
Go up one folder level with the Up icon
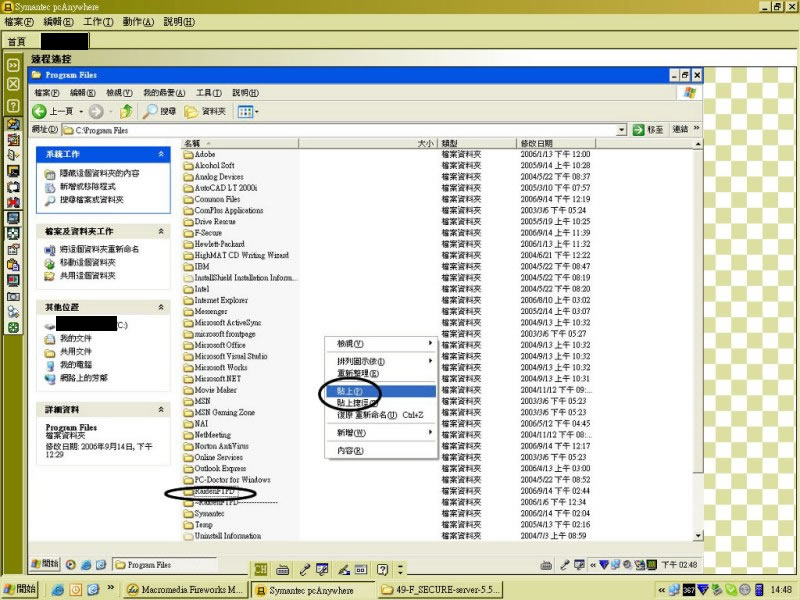point(126,111)
